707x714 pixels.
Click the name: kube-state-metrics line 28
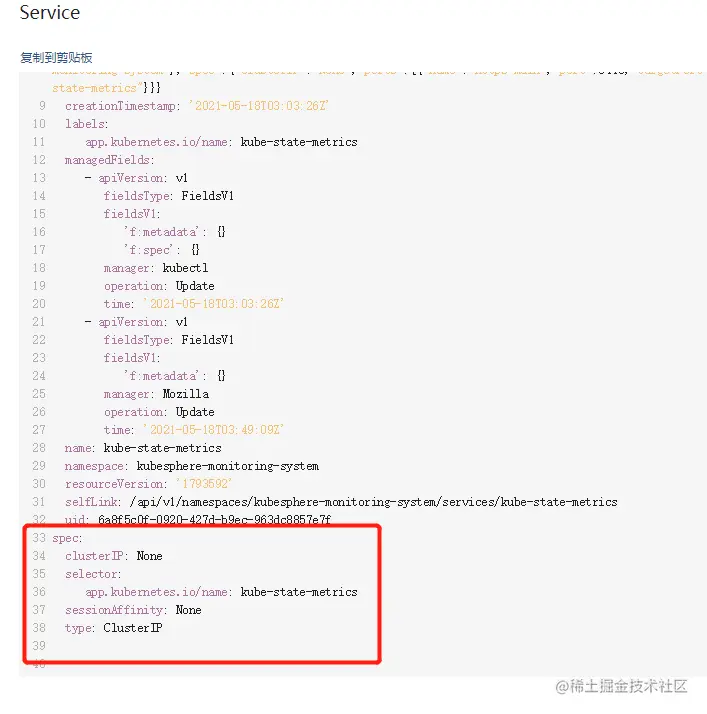coord(143,448)
